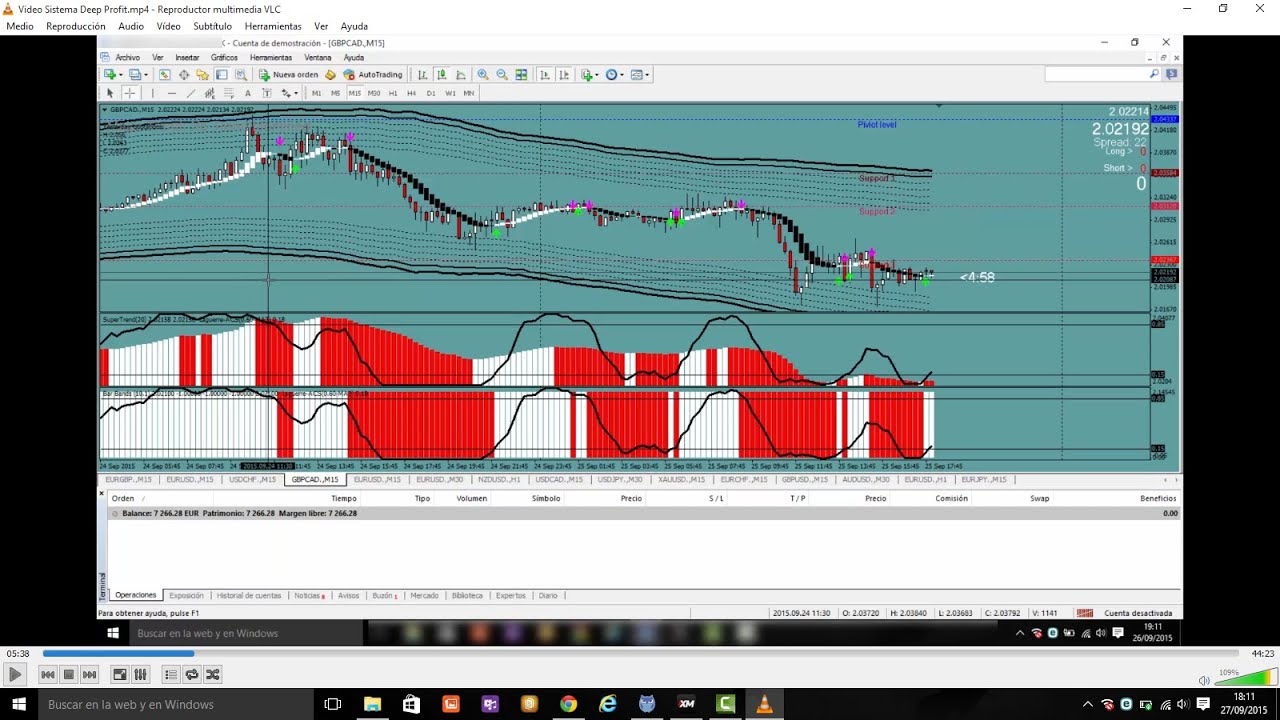The width and height of the screenshot is (1280, 720).
Task: Open Historial de cuentas terminal tab
Action: (x=249, y=596)
